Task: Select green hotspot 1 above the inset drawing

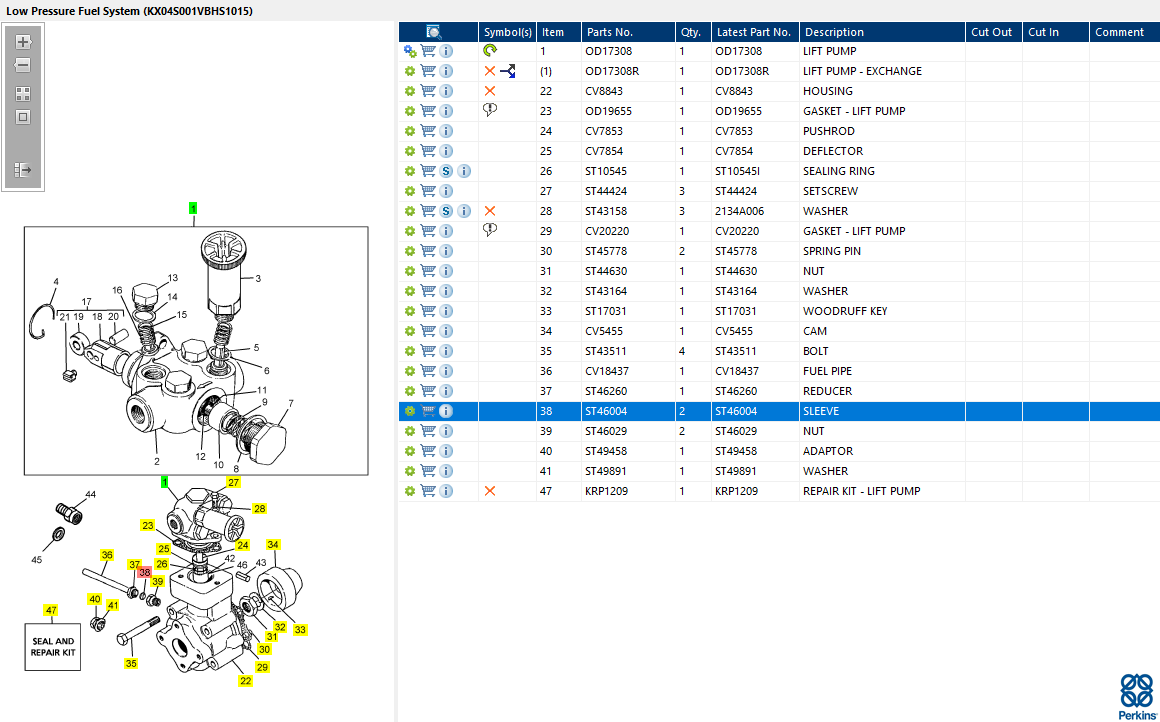Action: point(193,209)
